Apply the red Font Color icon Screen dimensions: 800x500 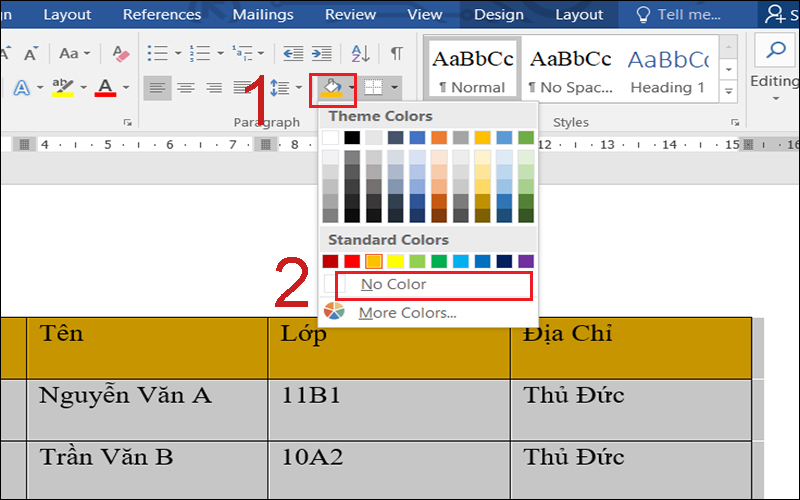106,88
